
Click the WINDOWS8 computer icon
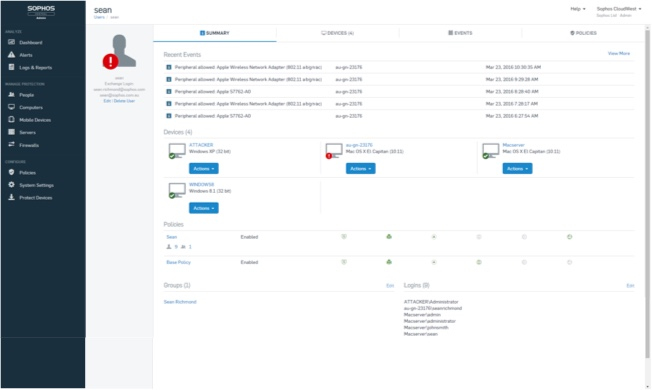[x=177, y=190]
